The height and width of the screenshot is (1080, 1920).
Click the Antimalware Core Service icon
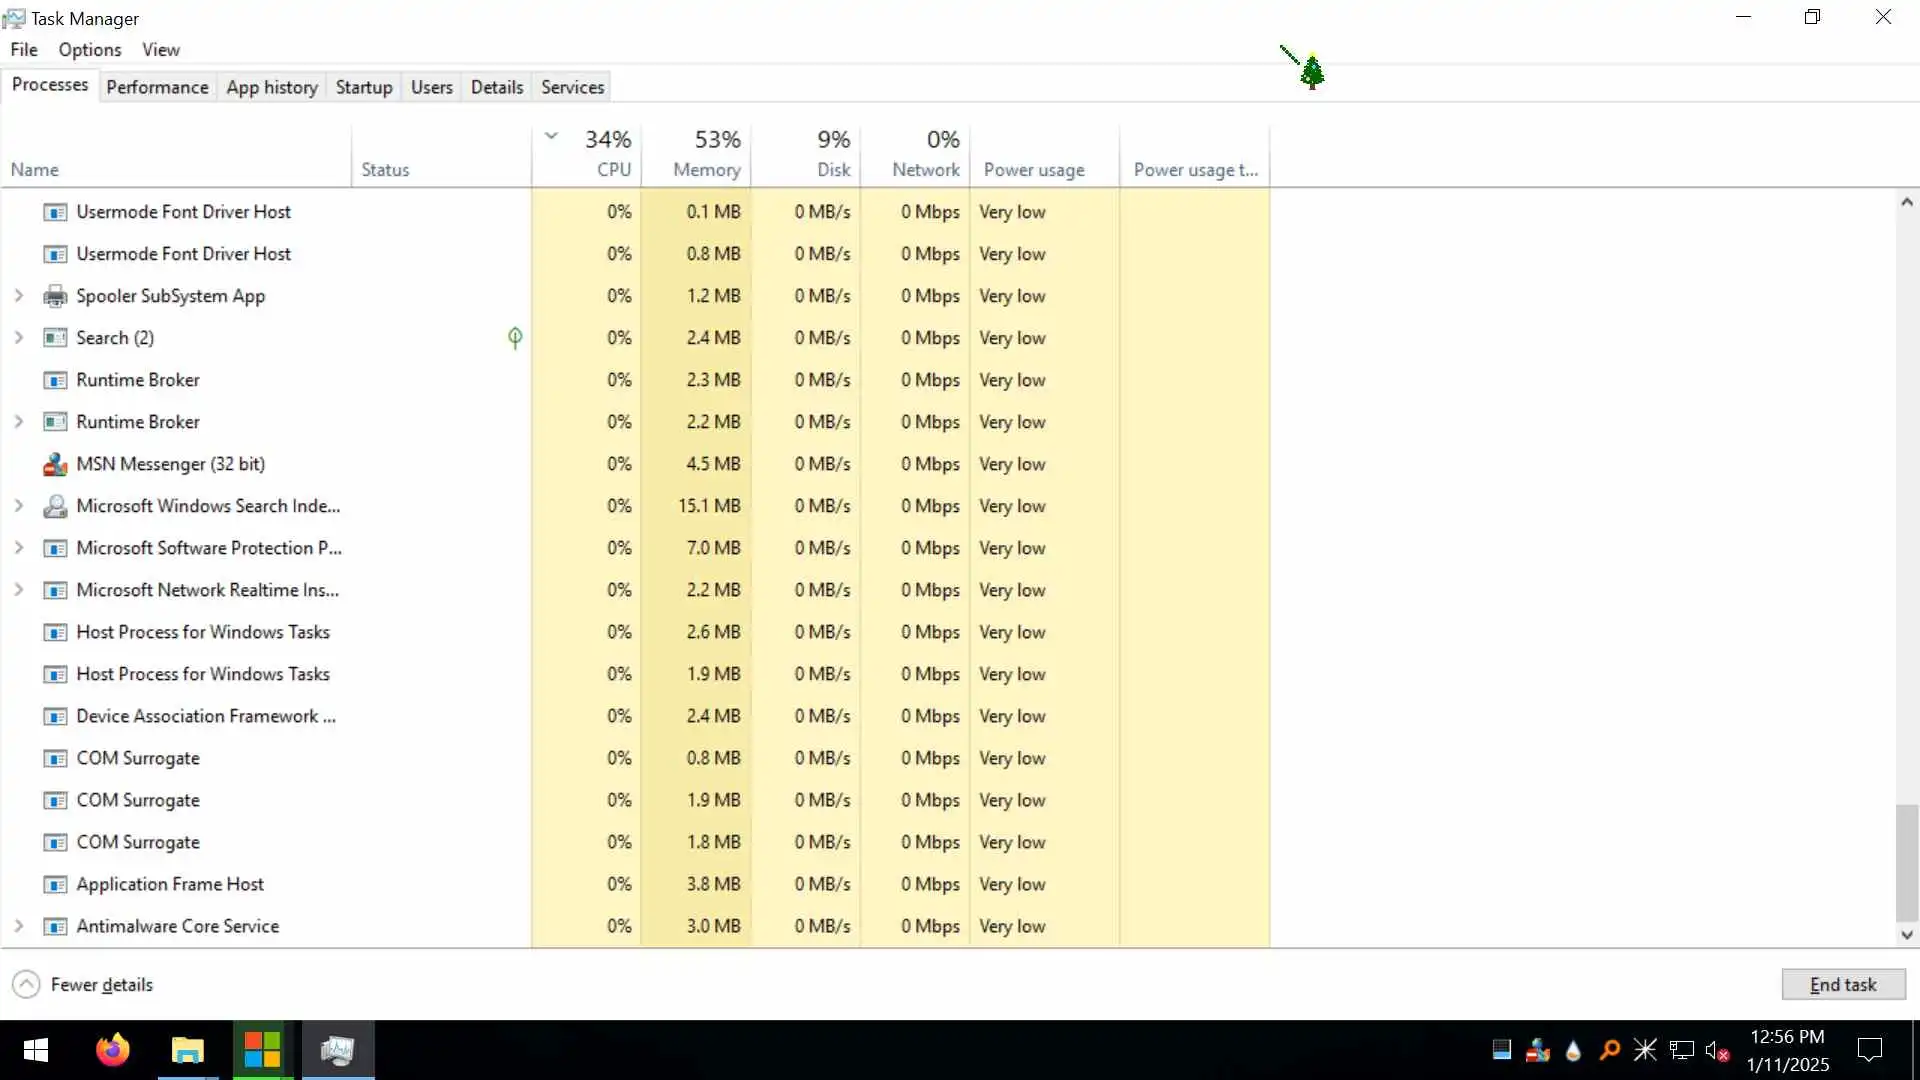pos(55,926)
